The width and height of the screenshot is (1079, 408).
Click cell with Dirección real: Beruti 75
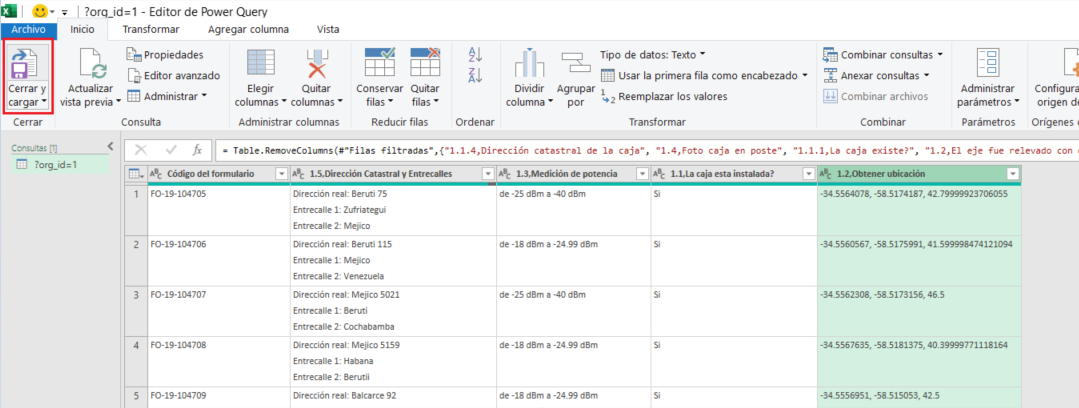392,211
